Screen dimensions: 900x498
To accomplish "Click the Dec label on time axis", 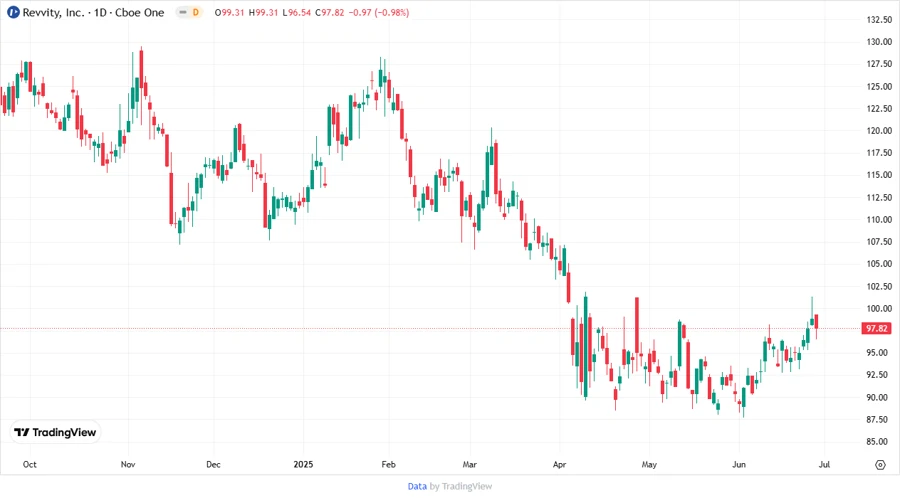I will tap(213, 464).
